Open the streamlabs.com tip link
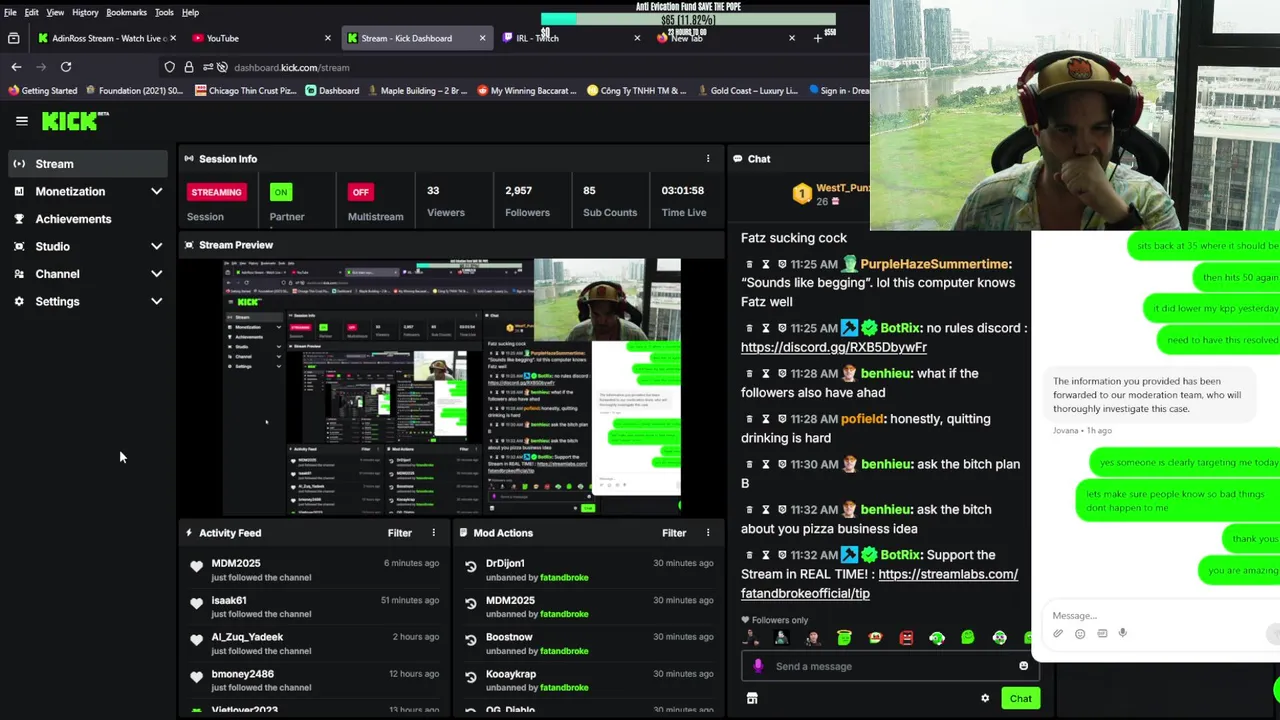Image resolution: width=1280 pixels, height=720 pixels. tap(879, 584)
